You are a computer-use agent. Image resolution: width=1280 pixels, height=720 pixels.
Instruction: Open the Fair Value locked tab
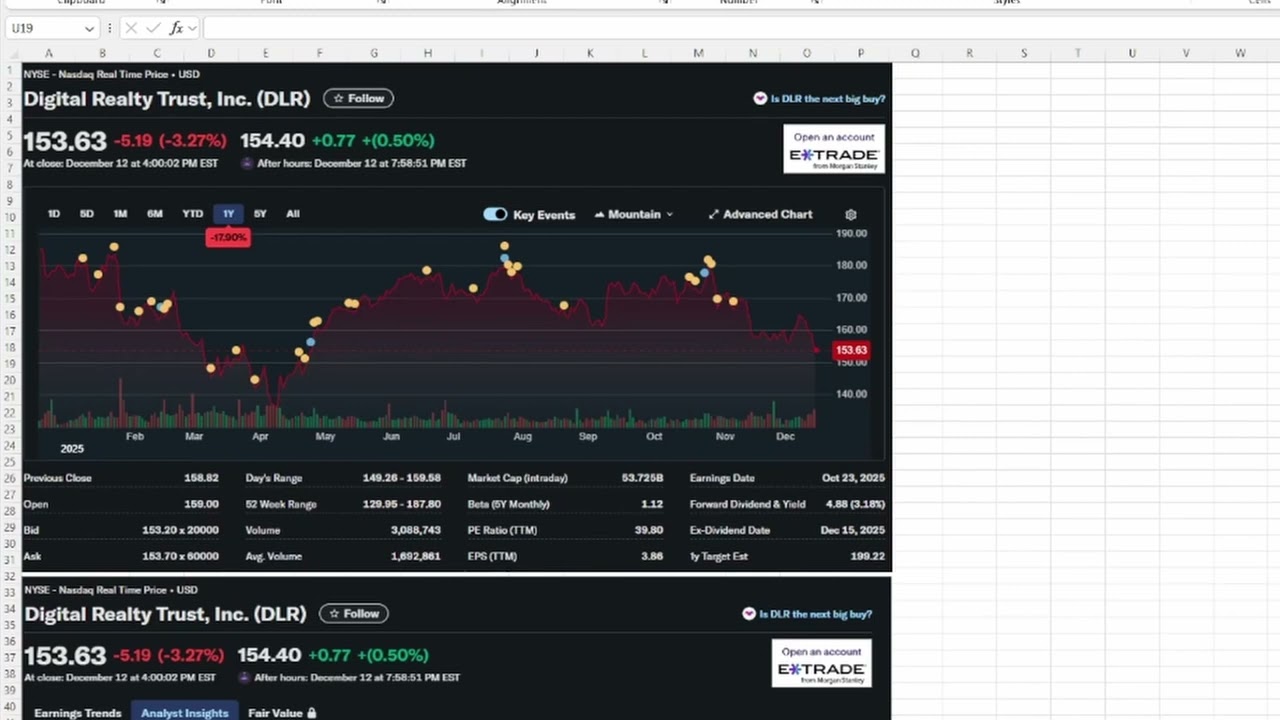pos(282,713)
